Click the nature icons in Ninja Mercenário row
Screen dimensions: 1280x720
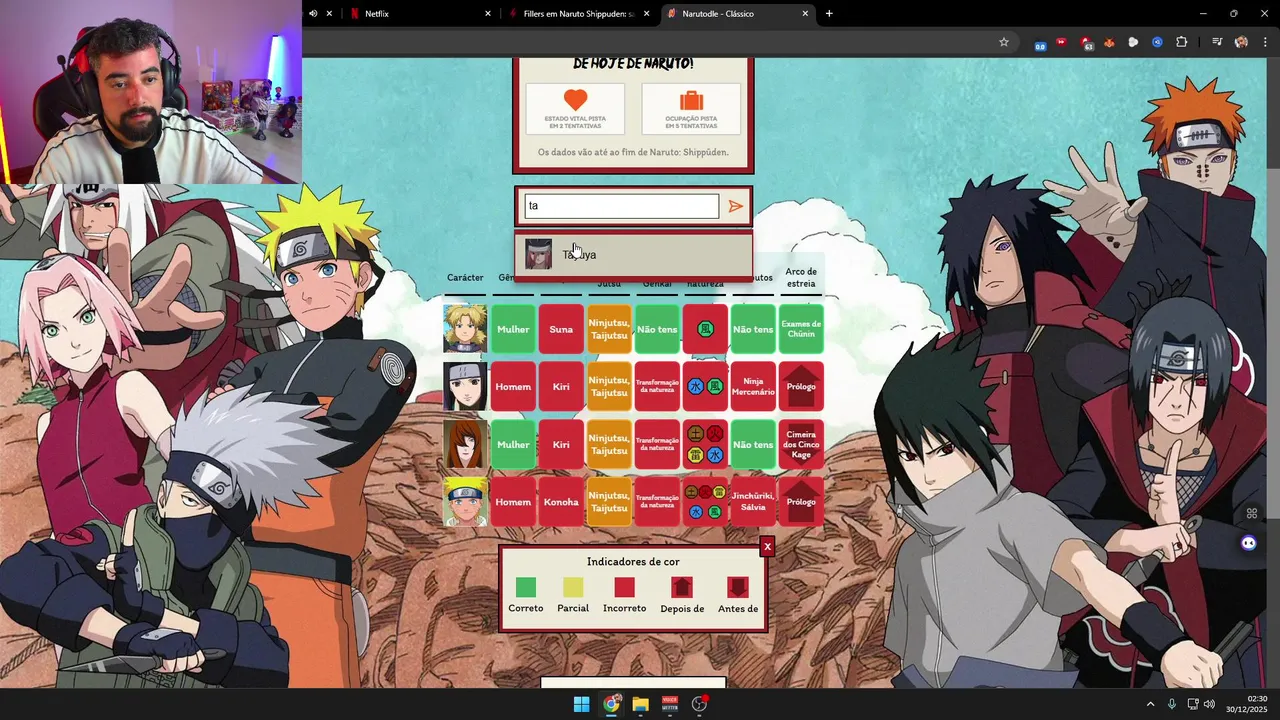pyautogui.click(x=705, y=387)
